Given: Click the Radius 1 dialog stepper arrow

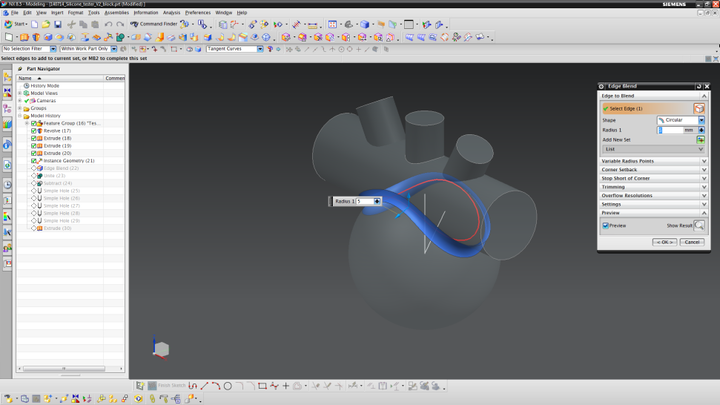Looking at the screenshot, I should click(x=701, y=130).
